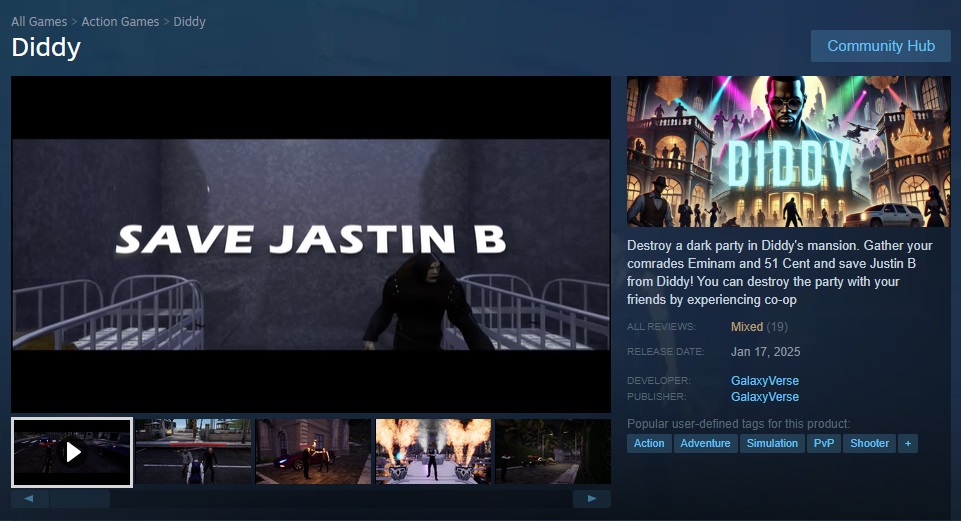This screenshot has width=961, height=521.
Task: Select the street scene screenshot thumbnail with three characters
Action: (x=193, y=452)
